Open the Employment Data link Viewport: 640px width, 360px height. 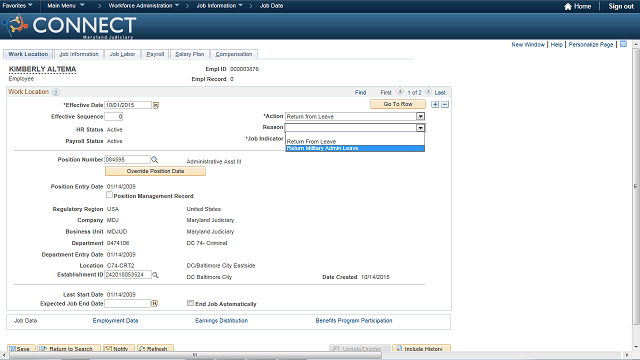pyautogui.click(x=116, y=321)
